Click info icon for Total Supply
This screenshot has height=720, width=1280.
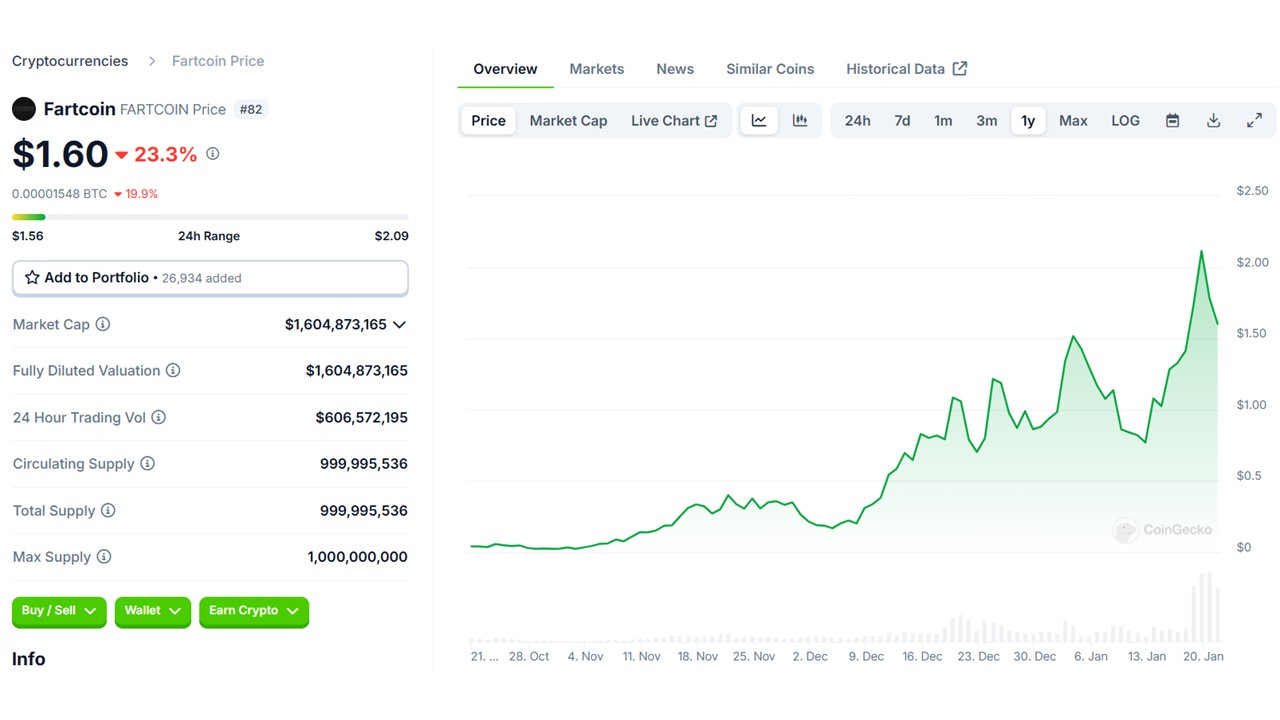point(108,510)
